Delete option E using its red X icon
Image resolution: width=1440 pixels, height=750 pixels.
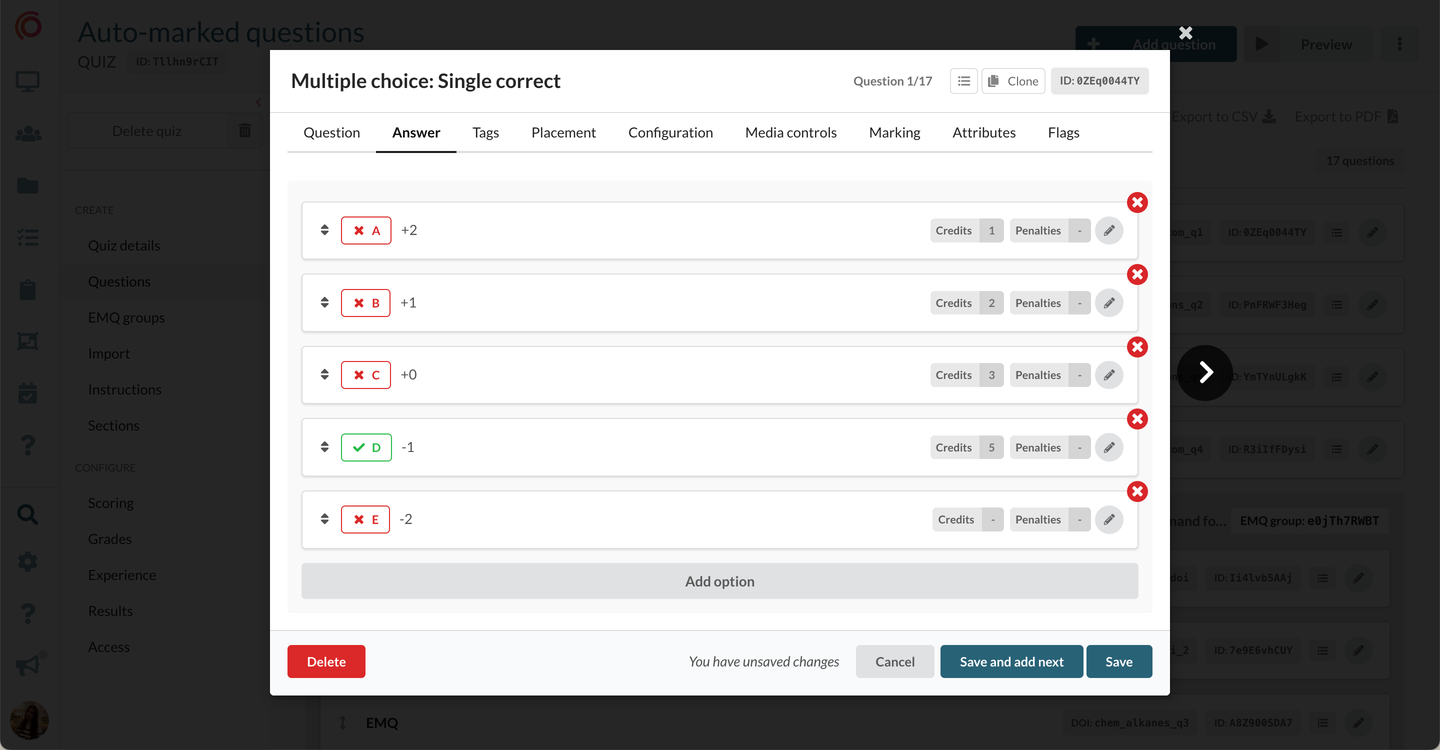[1137, 492]
